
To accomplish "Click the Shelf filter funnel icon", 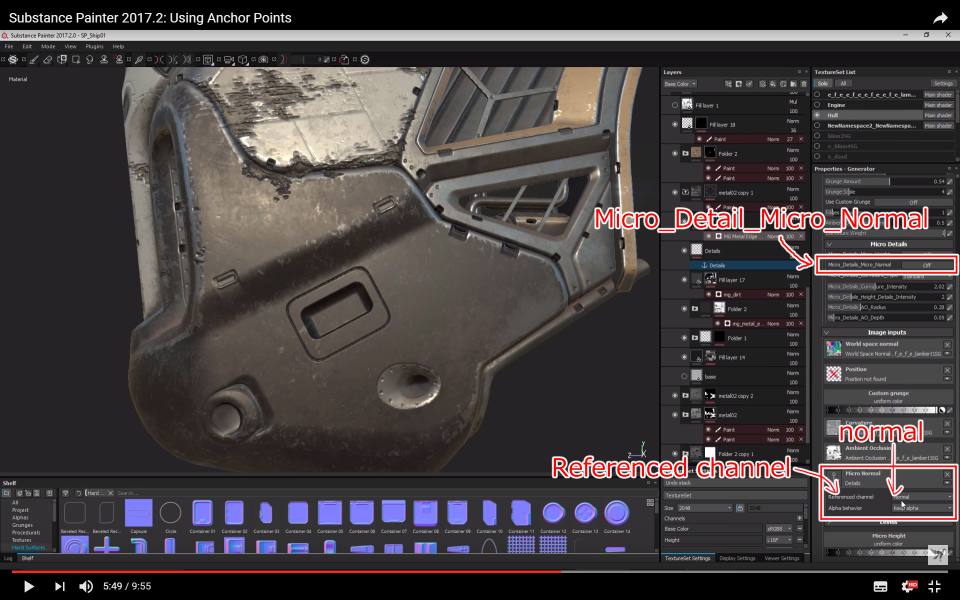I will (x=66, y=493).
